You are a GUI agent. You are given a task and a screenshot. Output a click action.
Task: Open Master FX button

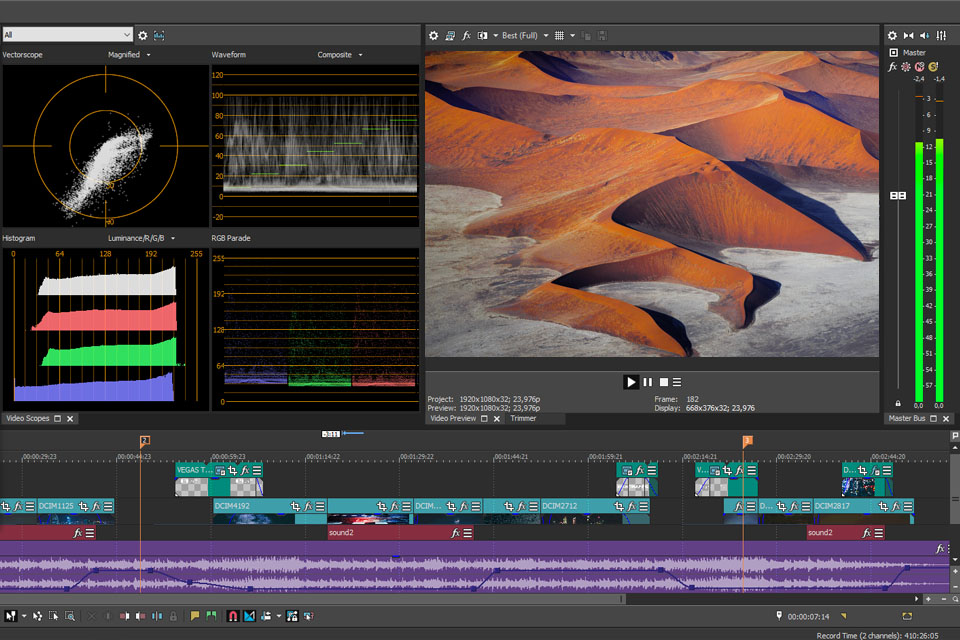coord(893,67)
